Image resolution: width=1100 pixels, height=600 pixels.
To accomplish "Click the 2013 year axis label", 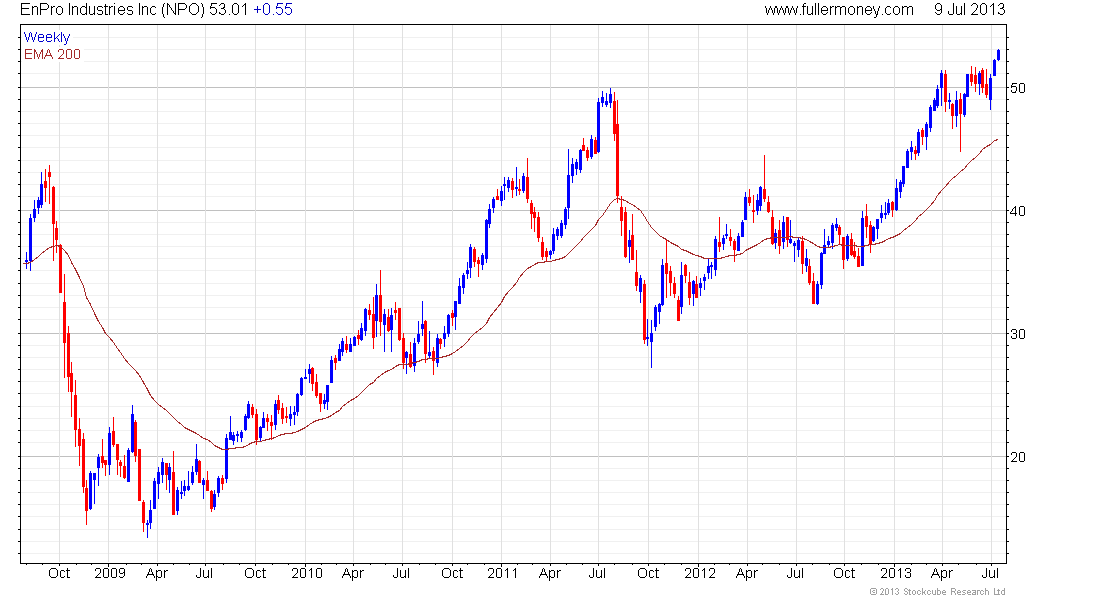I will (896, 573).
